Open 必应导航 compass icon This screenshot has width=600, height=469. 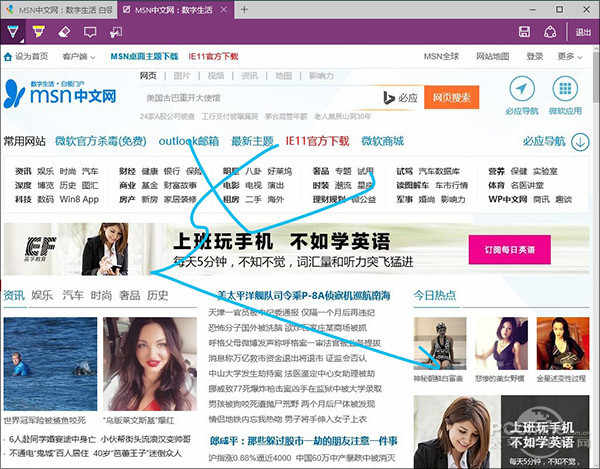click(x=523, y=89)
